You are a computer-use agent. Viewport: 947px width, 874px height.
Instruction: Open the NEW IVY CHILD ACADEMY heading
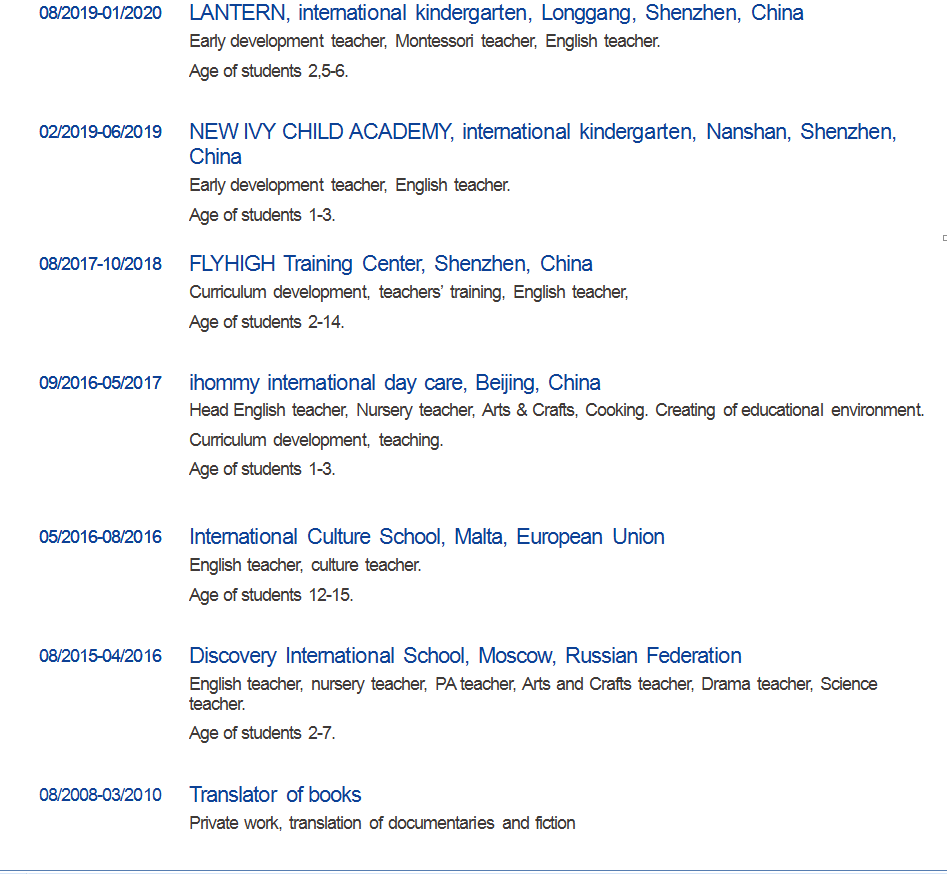point(542,132)
